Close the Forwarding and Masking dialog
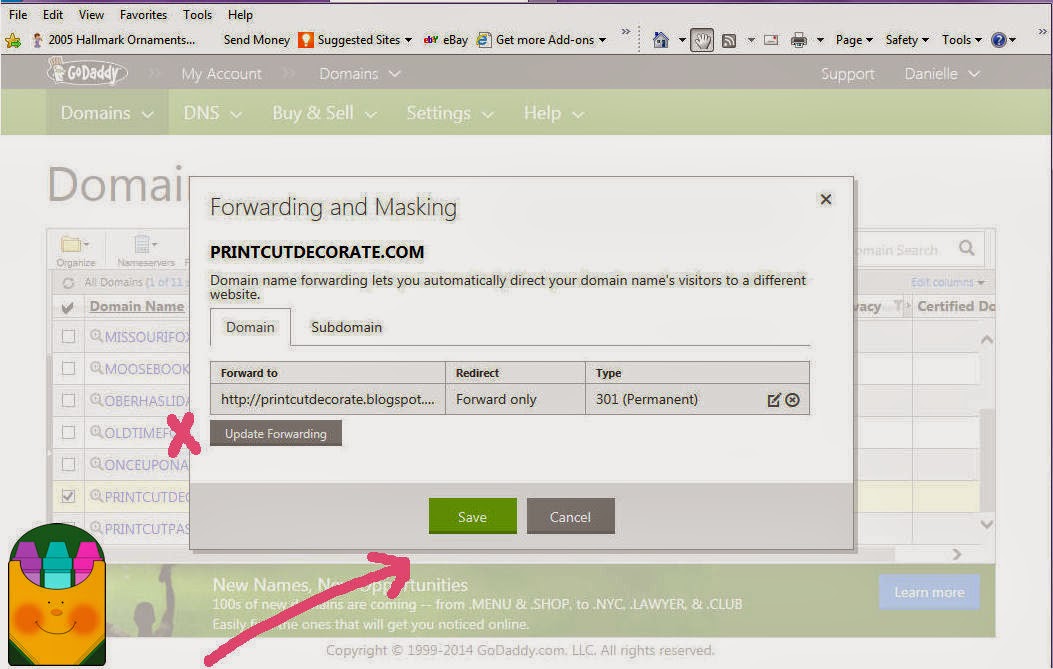This screenshot has height=669, width=1053. pos(826,199)
